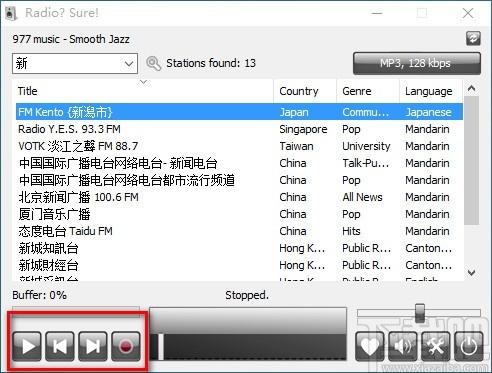Select the FM Kento station row

tap(239, 112)
